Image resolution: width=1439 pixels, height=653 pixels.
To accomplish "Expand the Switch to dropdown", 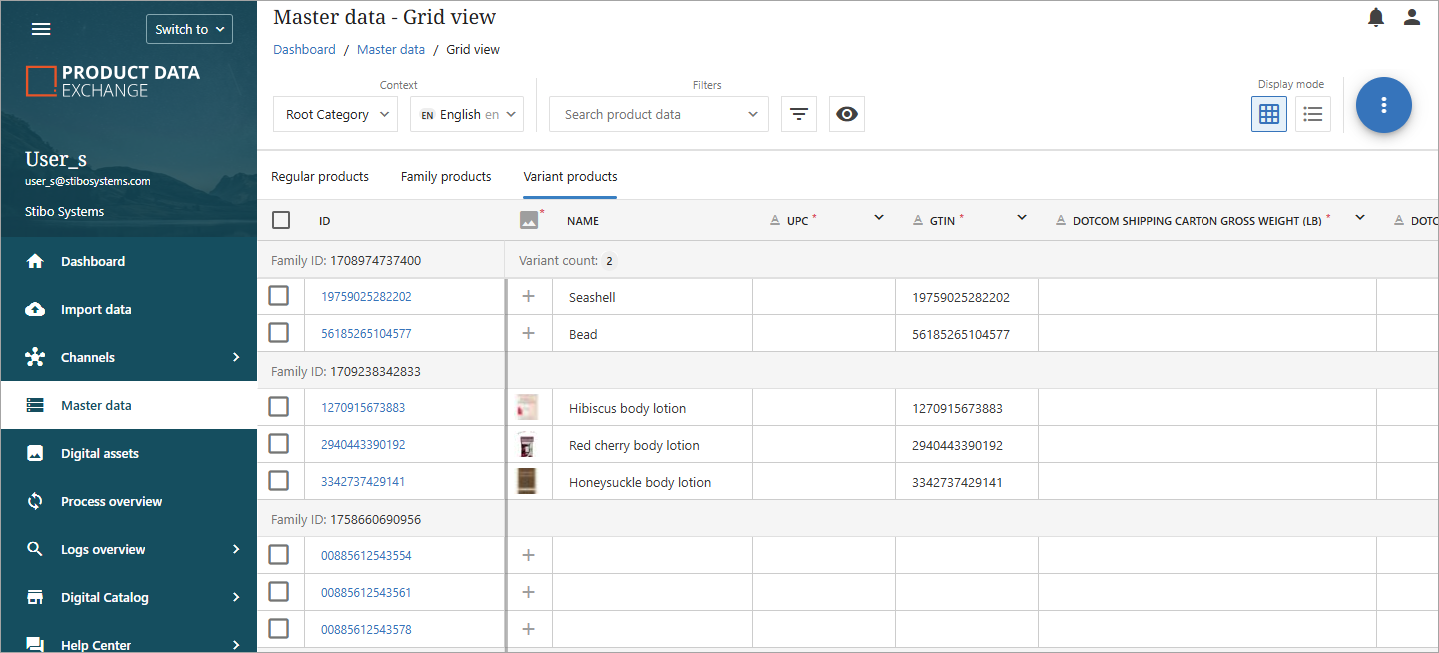I will coord(189,29).
